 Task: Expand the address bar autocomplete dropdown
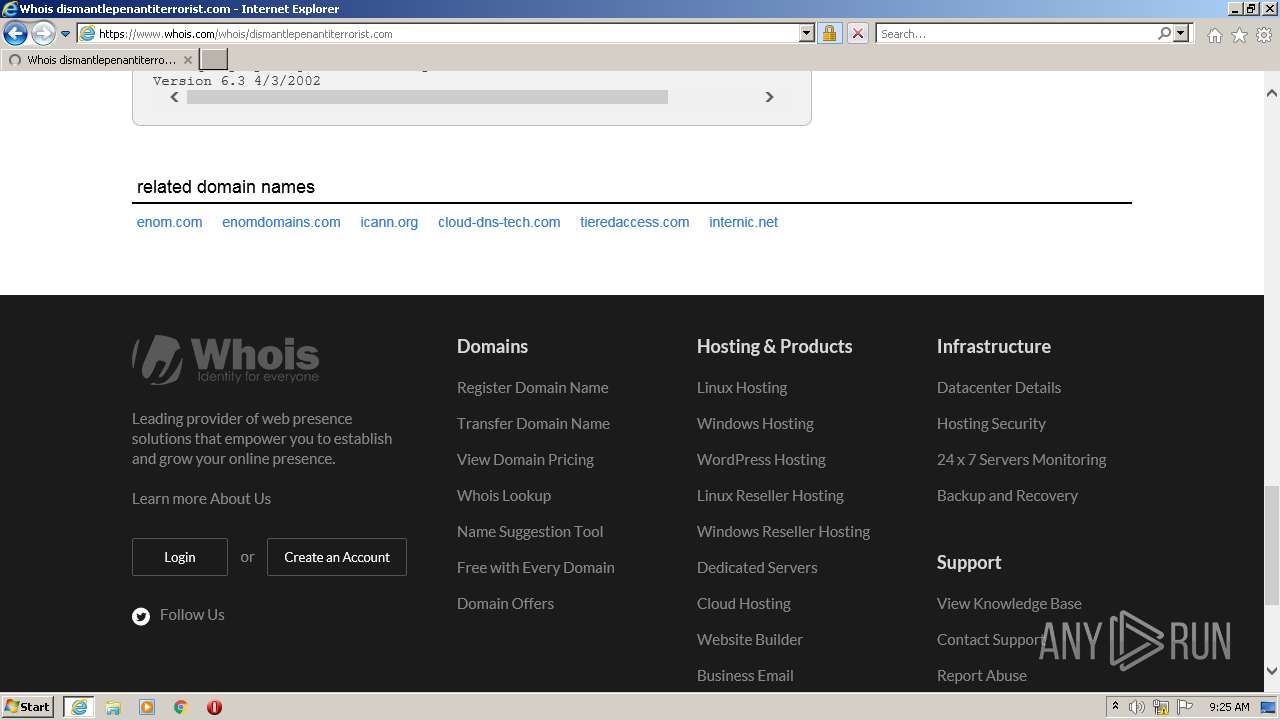[x=807, y=33]
